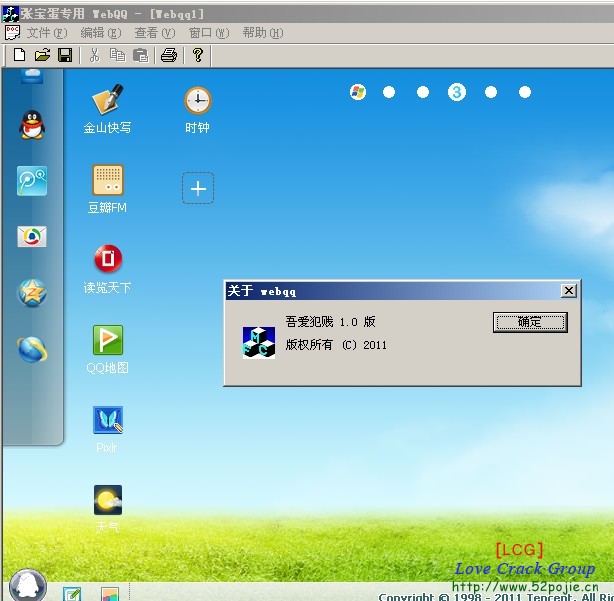Click the MFC cube icon in About dialog

pyautogui.click(x=259, y=343)
